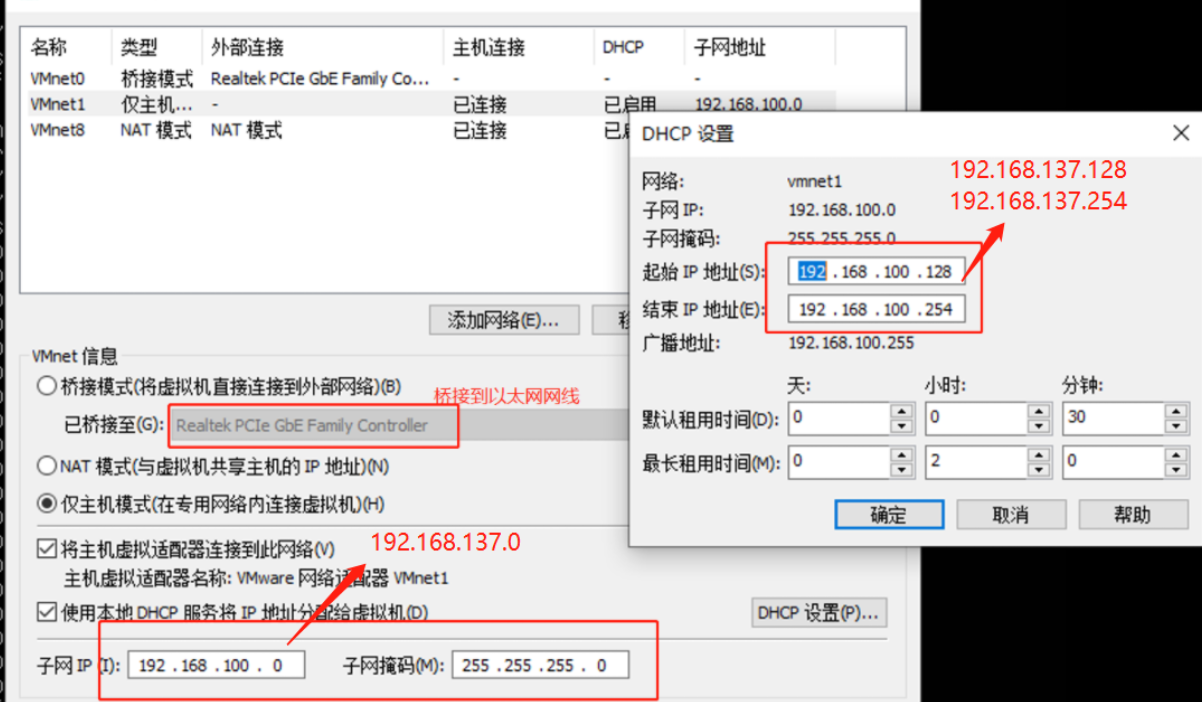1202x702 pixels.
Task: Click the 取消 cancel button
Action: click(1013, 514)
